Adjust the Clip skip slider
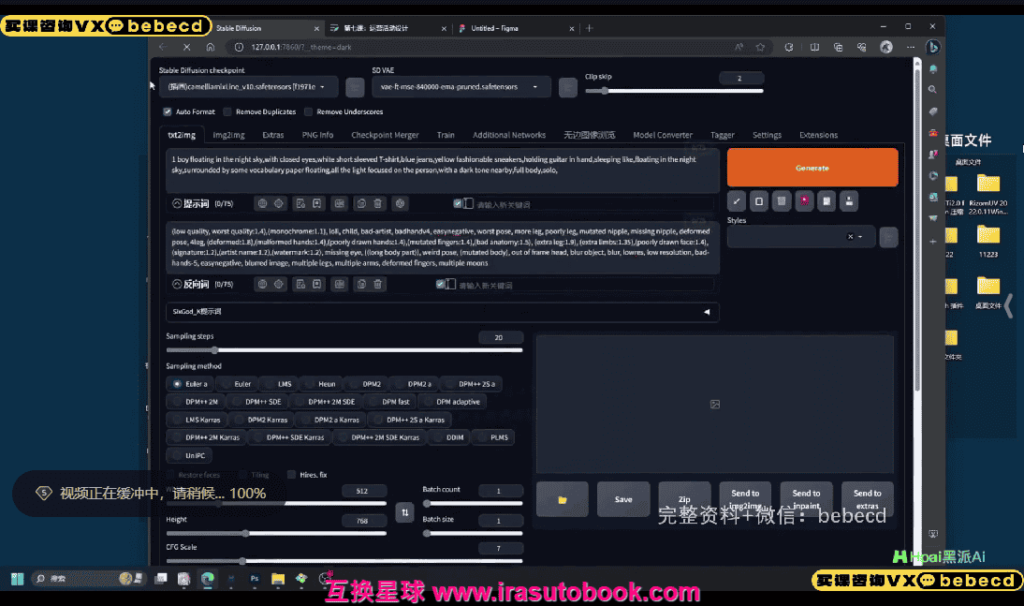Screen dimensions: 1024x606 [674, 91]
